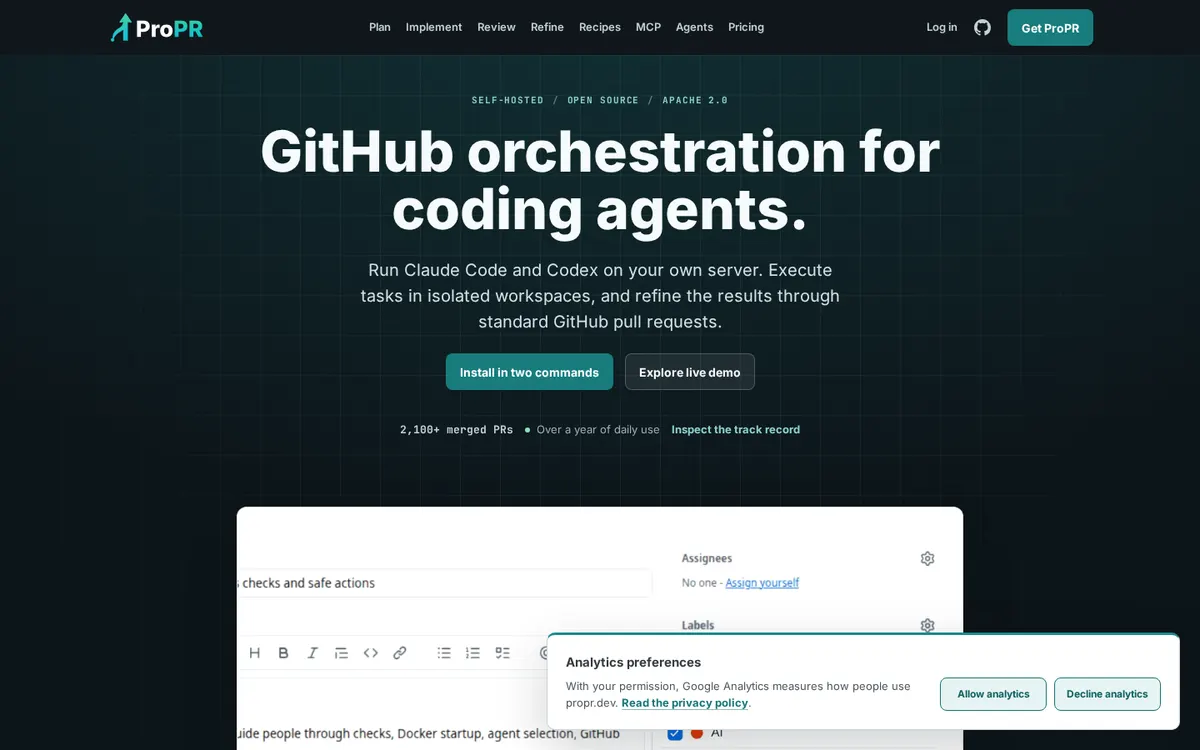Image resolution: width=1200 pixels, height=750 pixels.
Task: Open the Implement nav item
Action: click(434, 27)
